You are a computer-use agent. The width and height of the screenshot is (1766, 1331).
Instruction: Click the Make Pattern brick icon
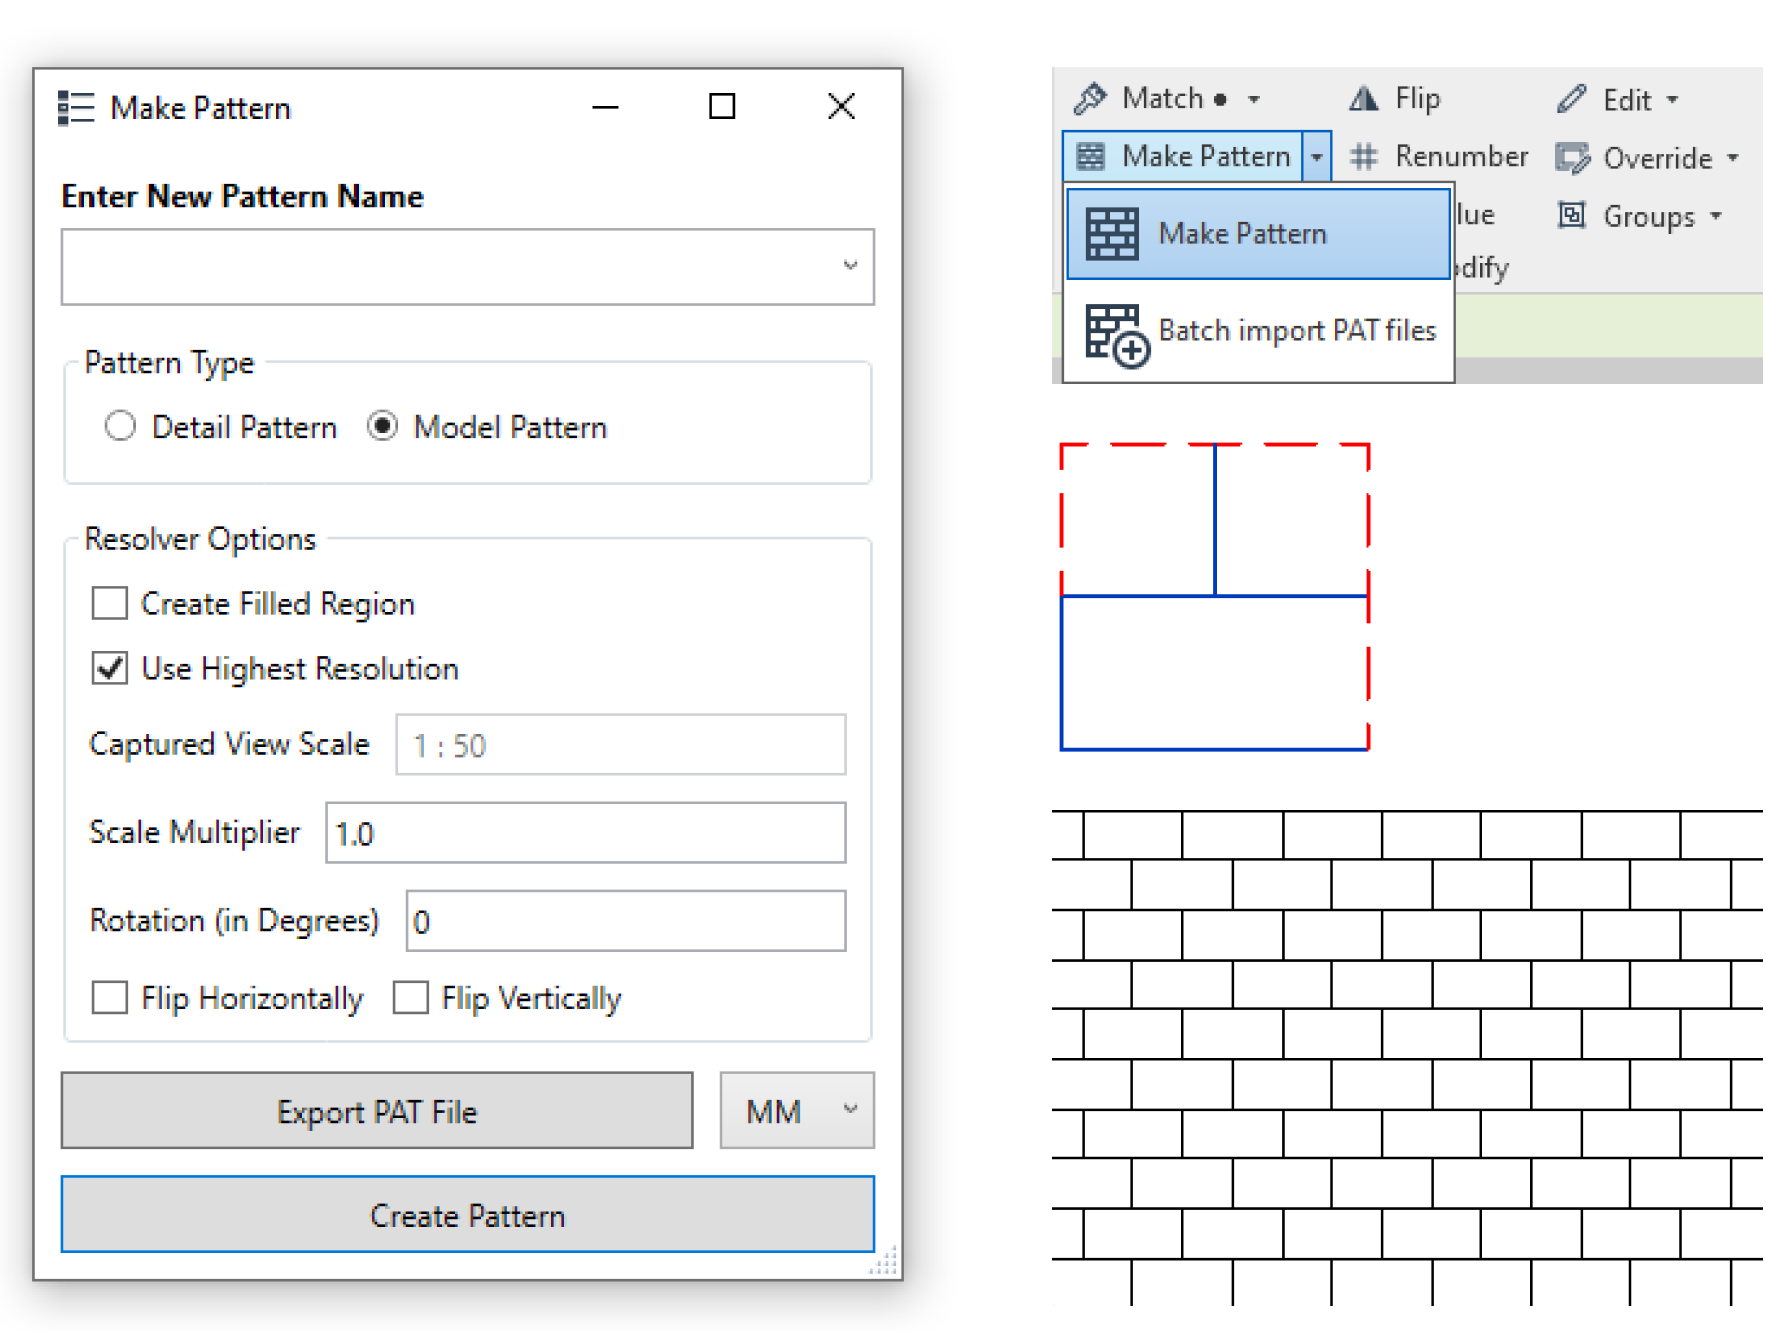[1090, 156]
